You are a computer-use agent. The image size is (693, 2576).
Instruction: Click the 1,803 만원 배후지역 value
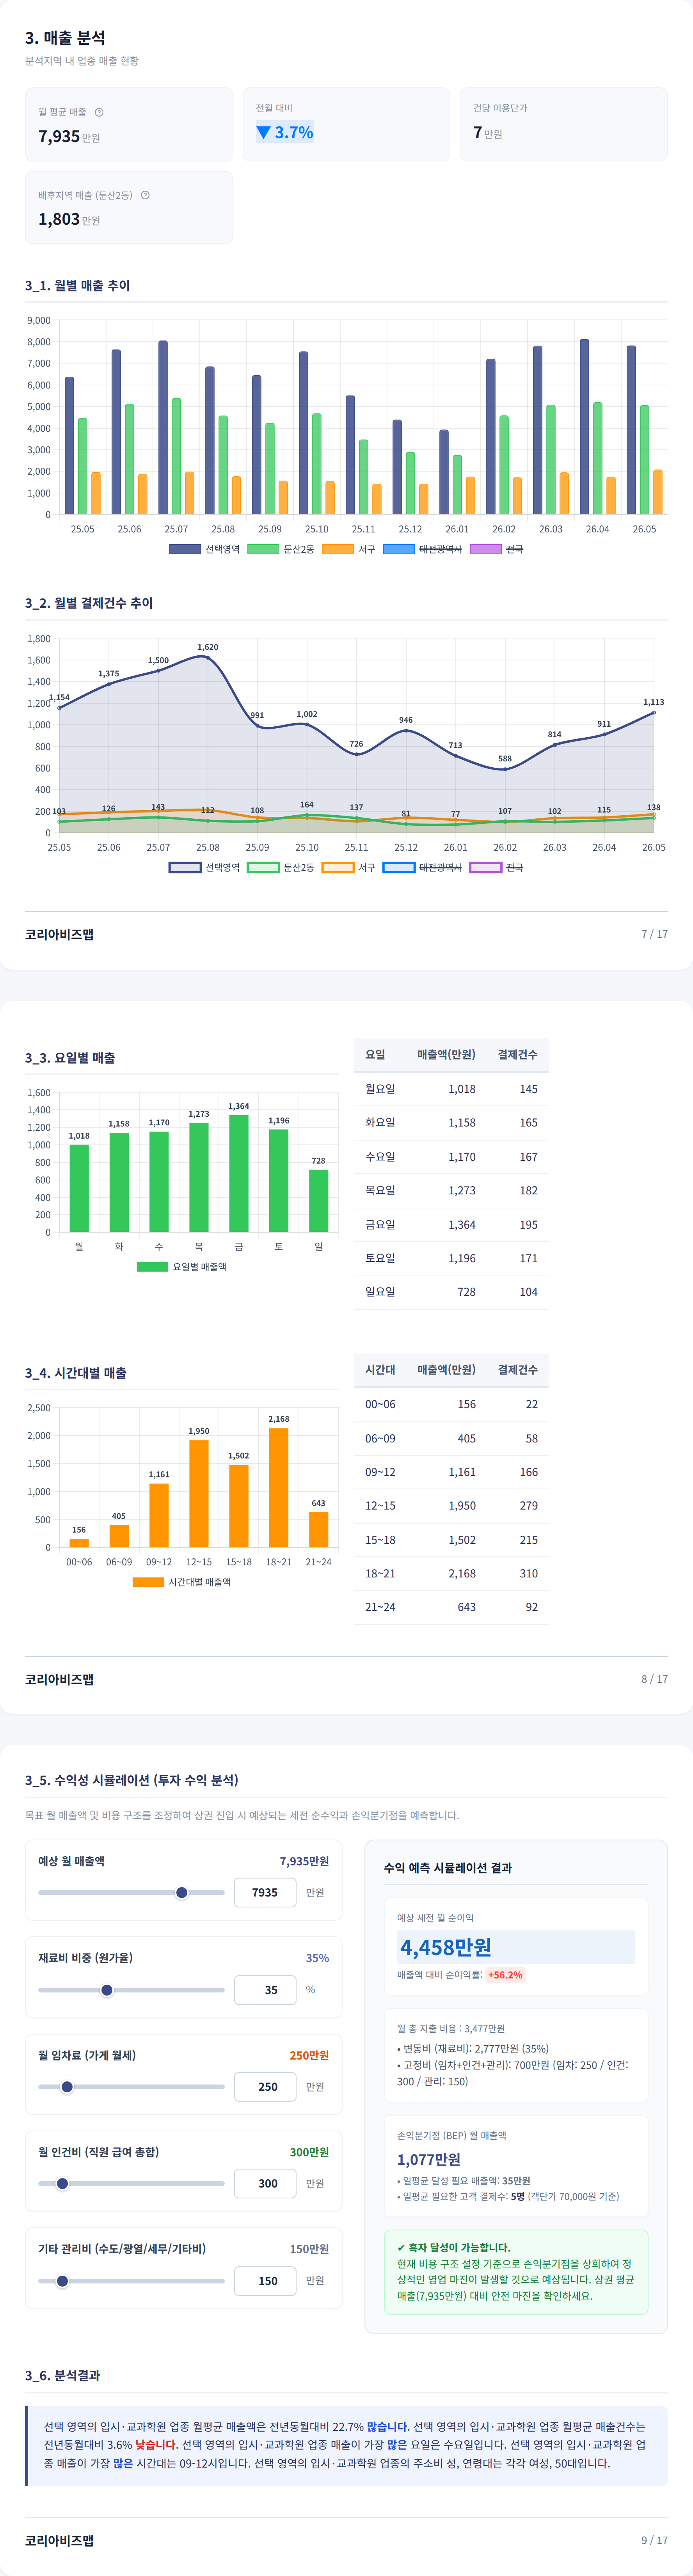(x=69, y=219)
